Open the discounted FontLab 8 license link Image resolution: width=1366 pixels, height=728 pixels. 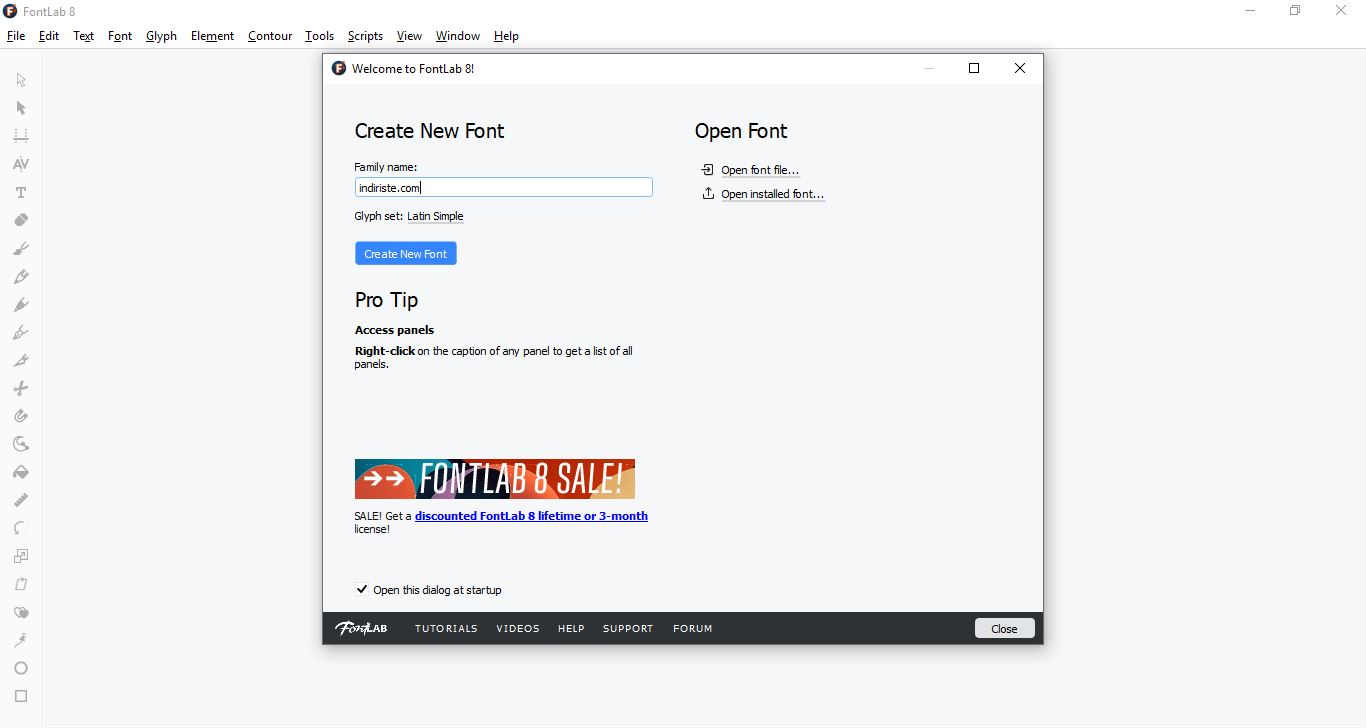[x=531, y=516]
